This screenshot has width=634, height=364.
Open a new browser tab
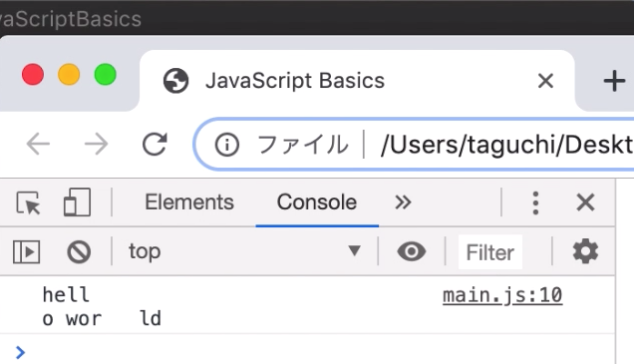614,81
